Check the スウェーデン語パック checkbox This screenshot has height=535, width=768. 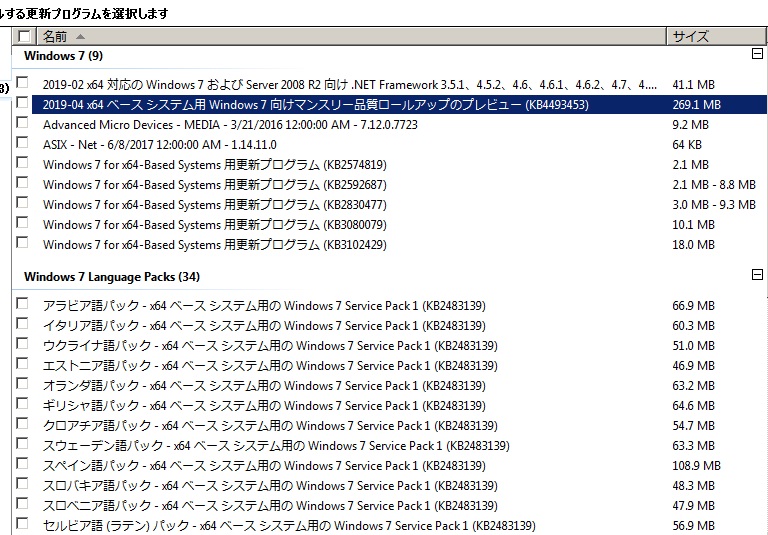point(23,443)
